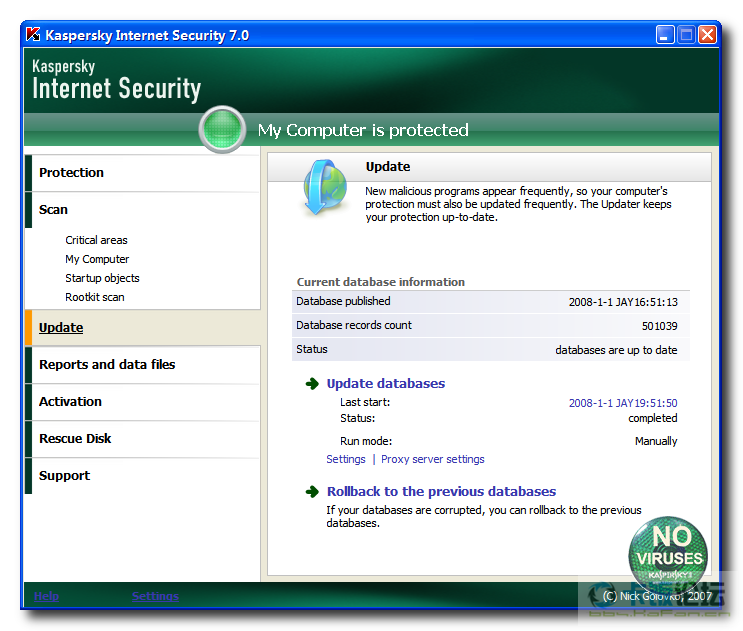The height and width of the screenshot is (631, 743).
Task: Open Settings link in bottom bar
Action: click(155, 596)
